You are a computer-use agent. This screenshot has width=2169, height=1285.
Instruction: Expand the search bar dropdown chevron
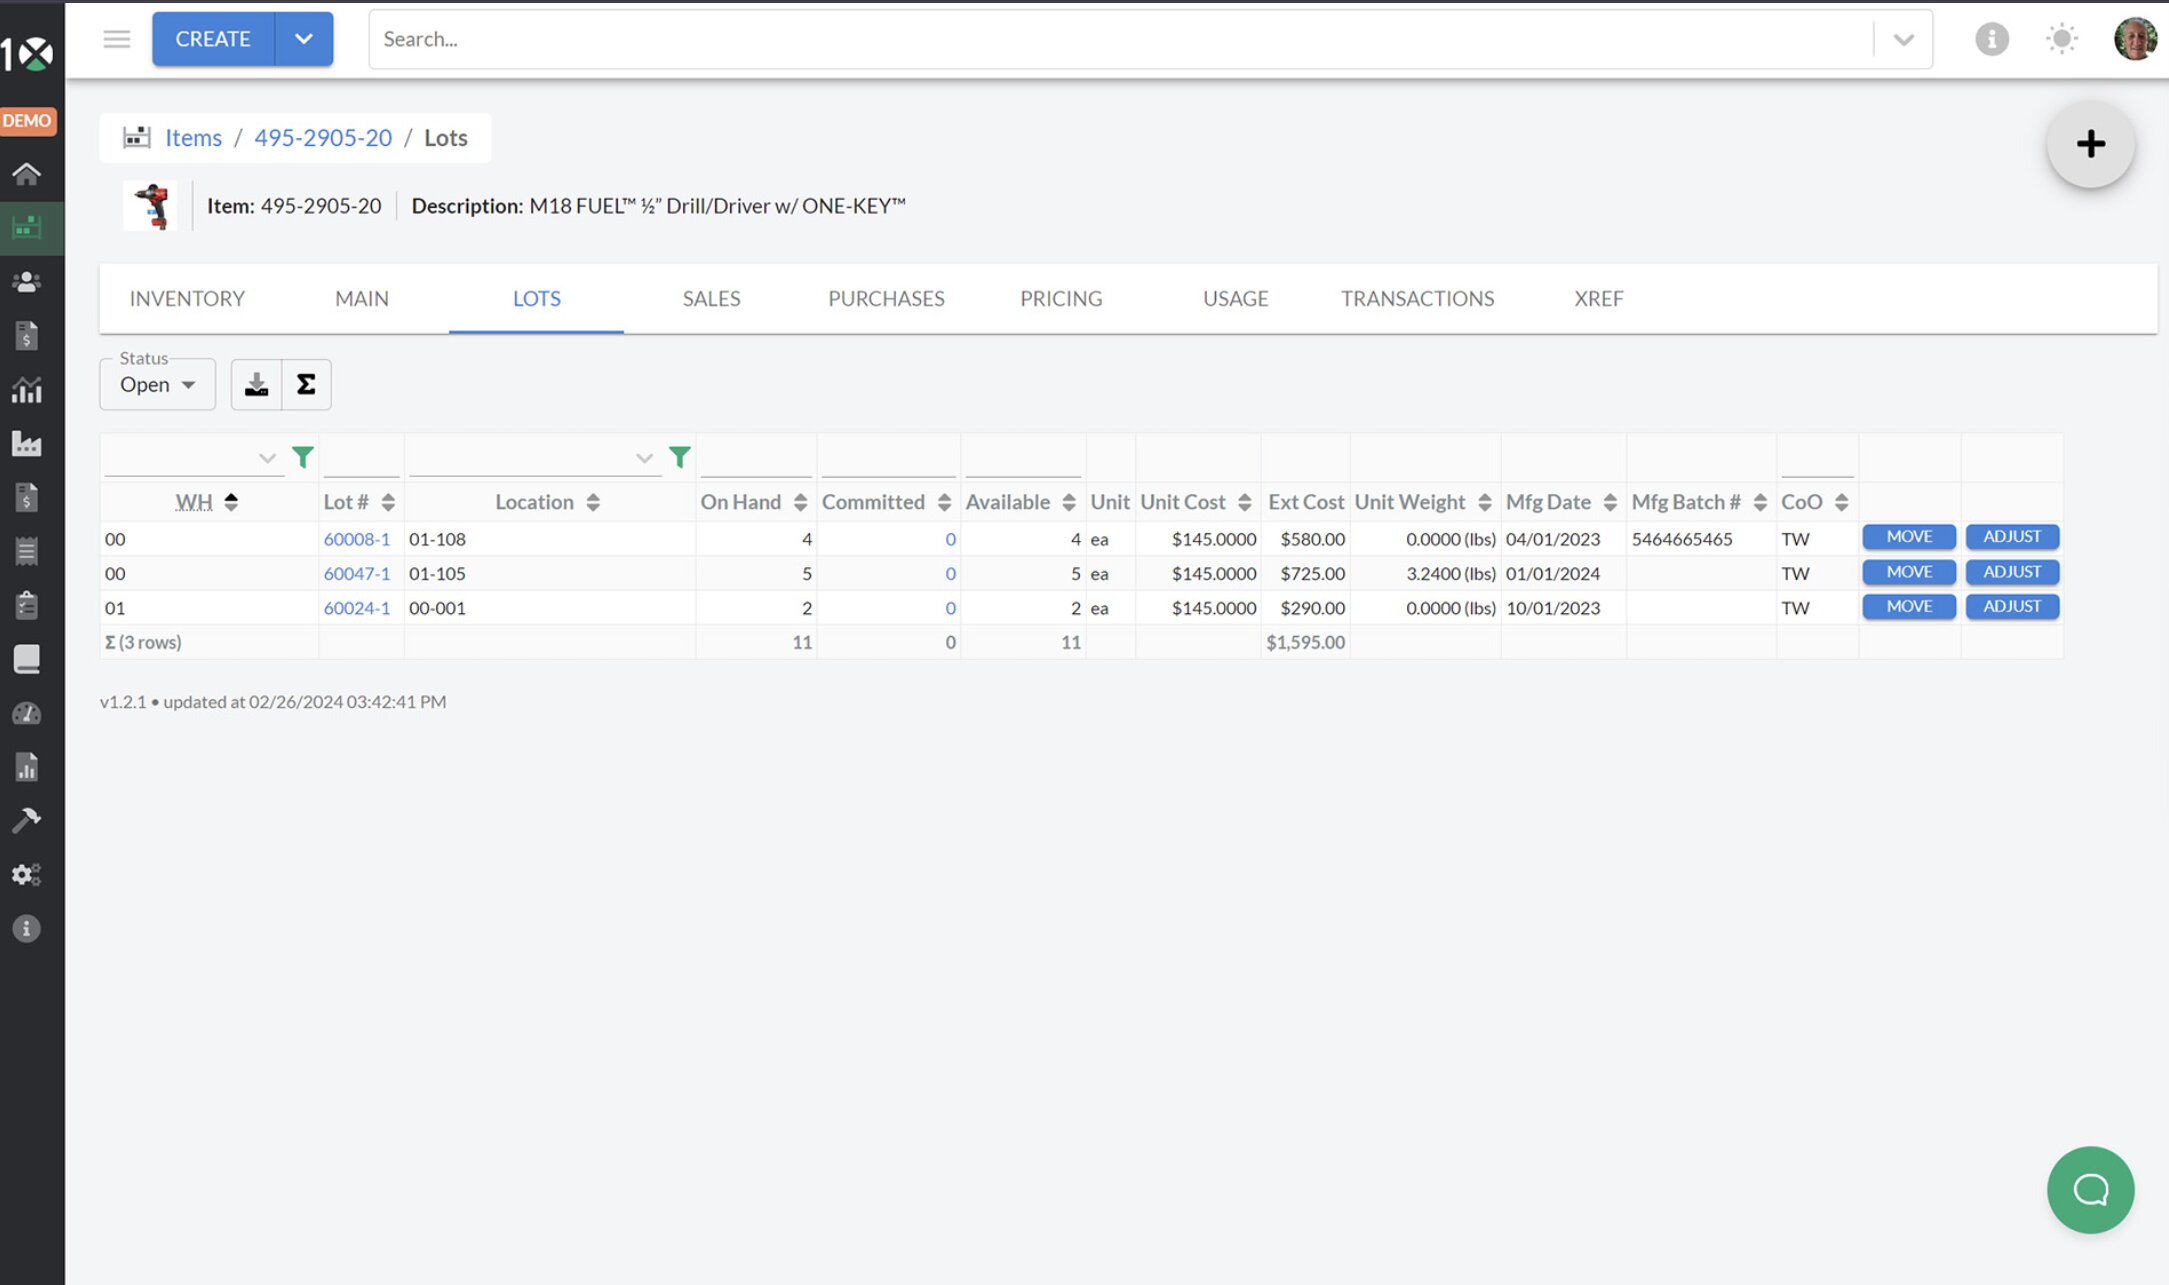(x=1903, y=39)
